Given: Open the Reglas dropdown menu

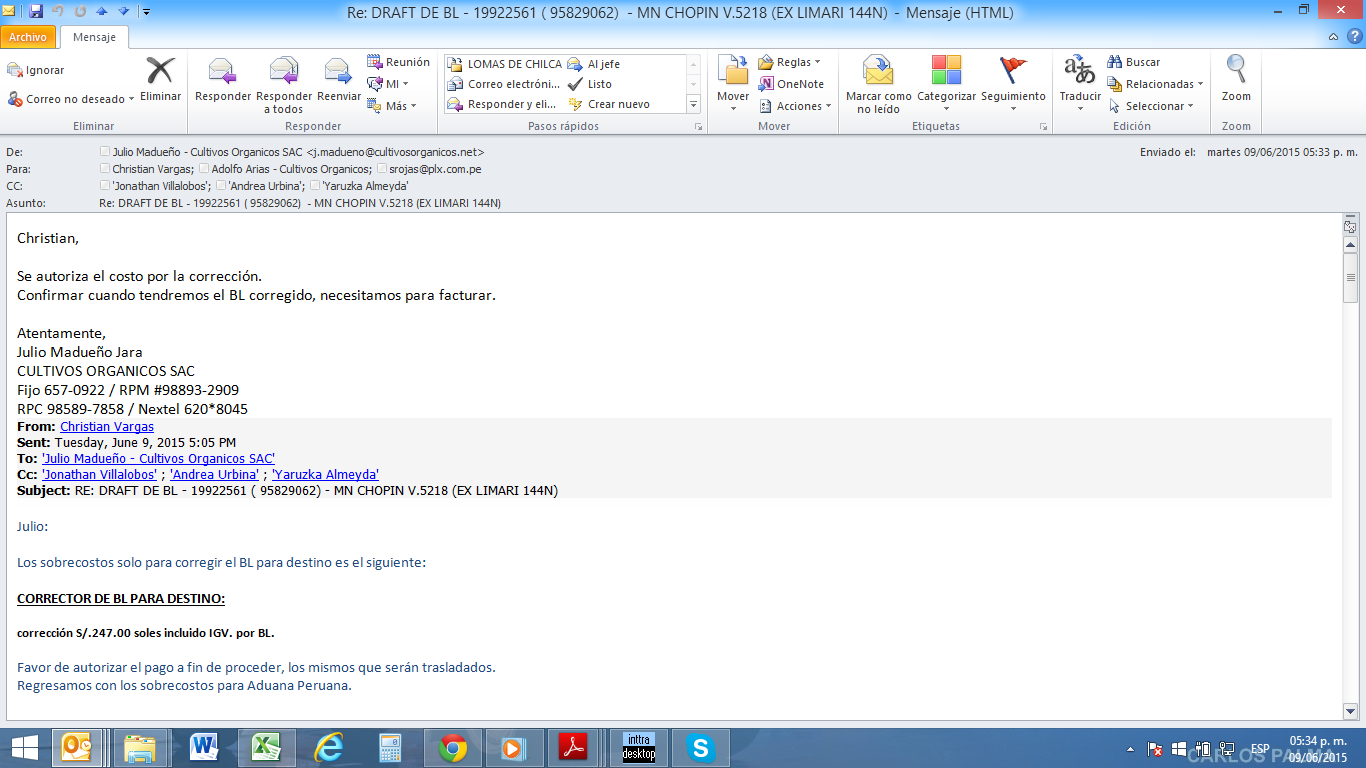Looking at the screenshot, I should (x=817, y=62).
